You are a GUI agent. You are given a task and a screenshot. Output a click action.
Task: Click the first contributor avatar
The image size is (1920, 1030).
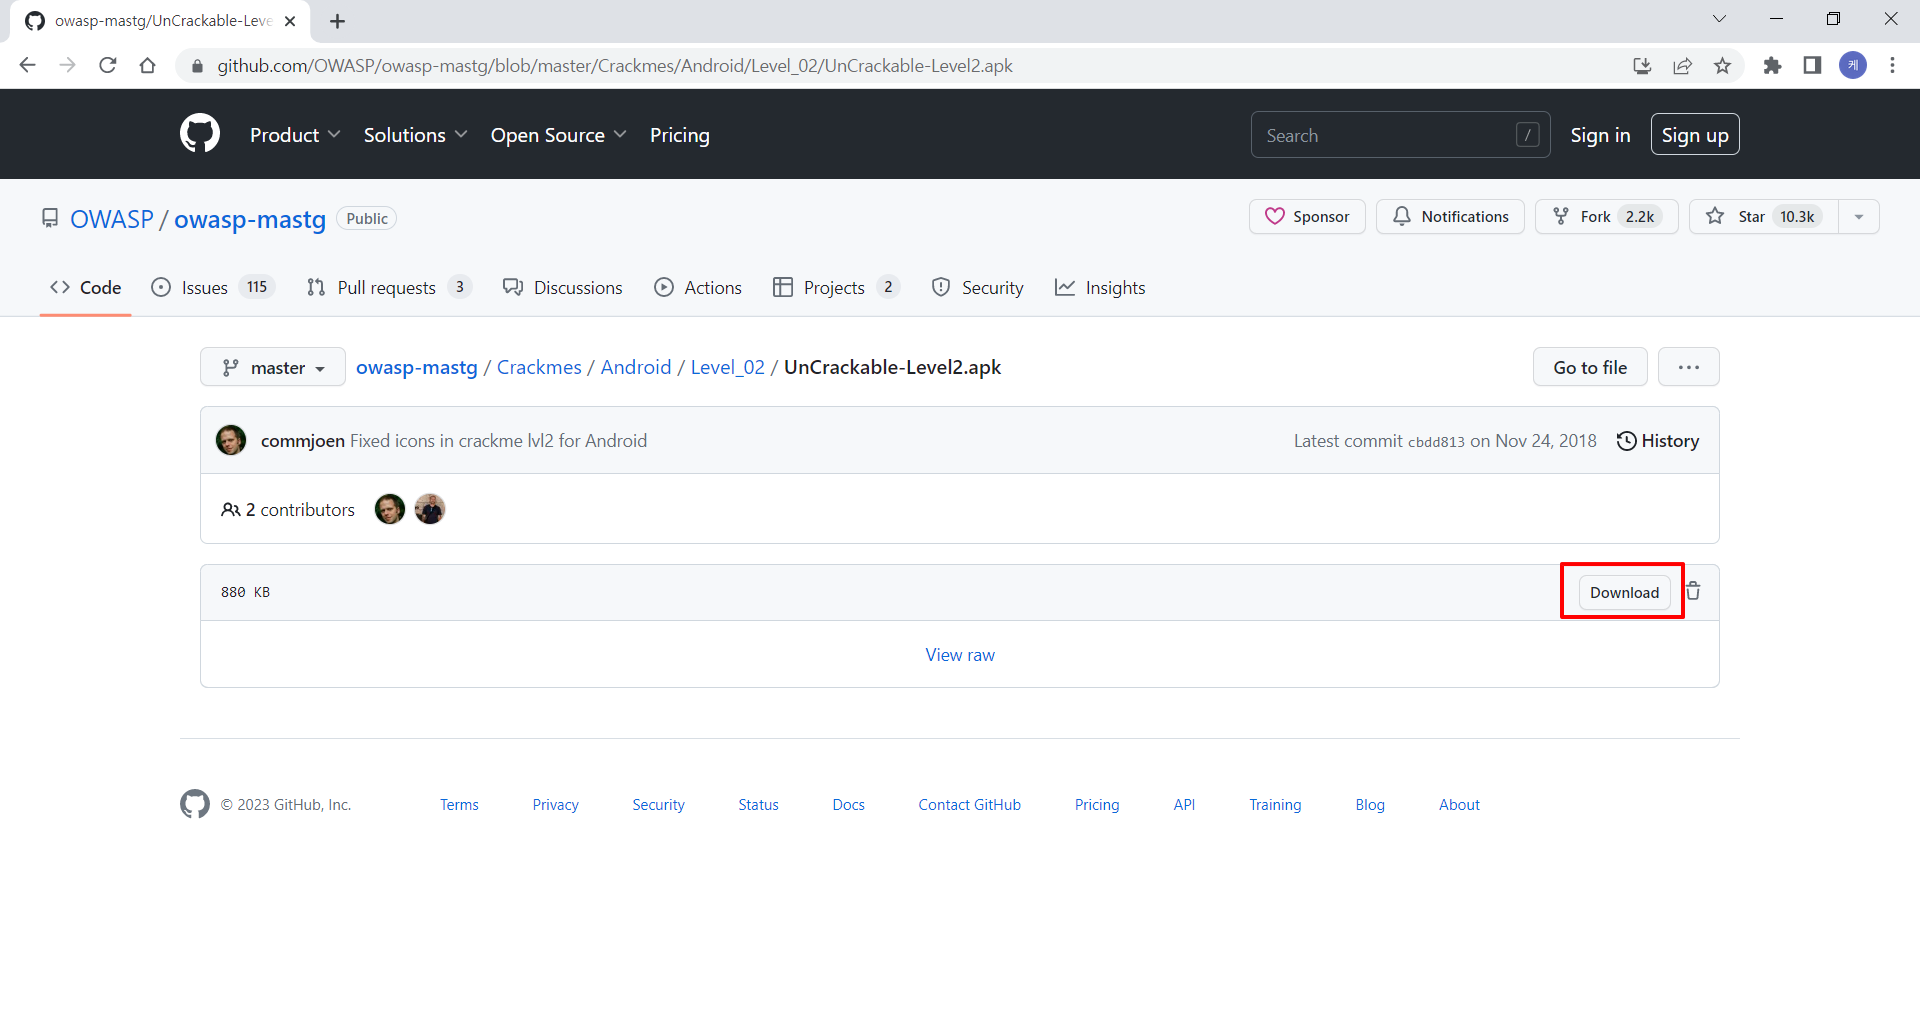pos(390,509)
